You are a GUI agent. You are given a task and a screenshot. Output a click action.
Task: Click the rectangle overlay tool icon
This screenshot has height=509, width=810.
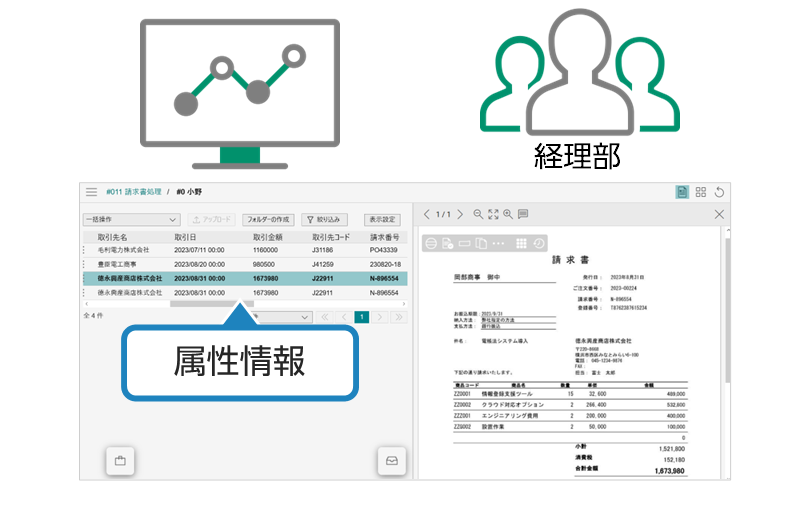(464, 243)
